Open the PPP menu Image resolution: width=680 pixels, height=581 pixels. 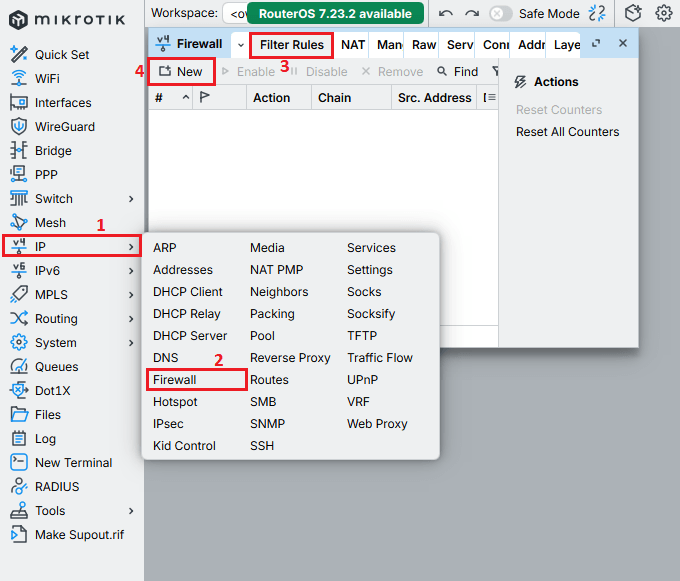click(x=34, y=174)
